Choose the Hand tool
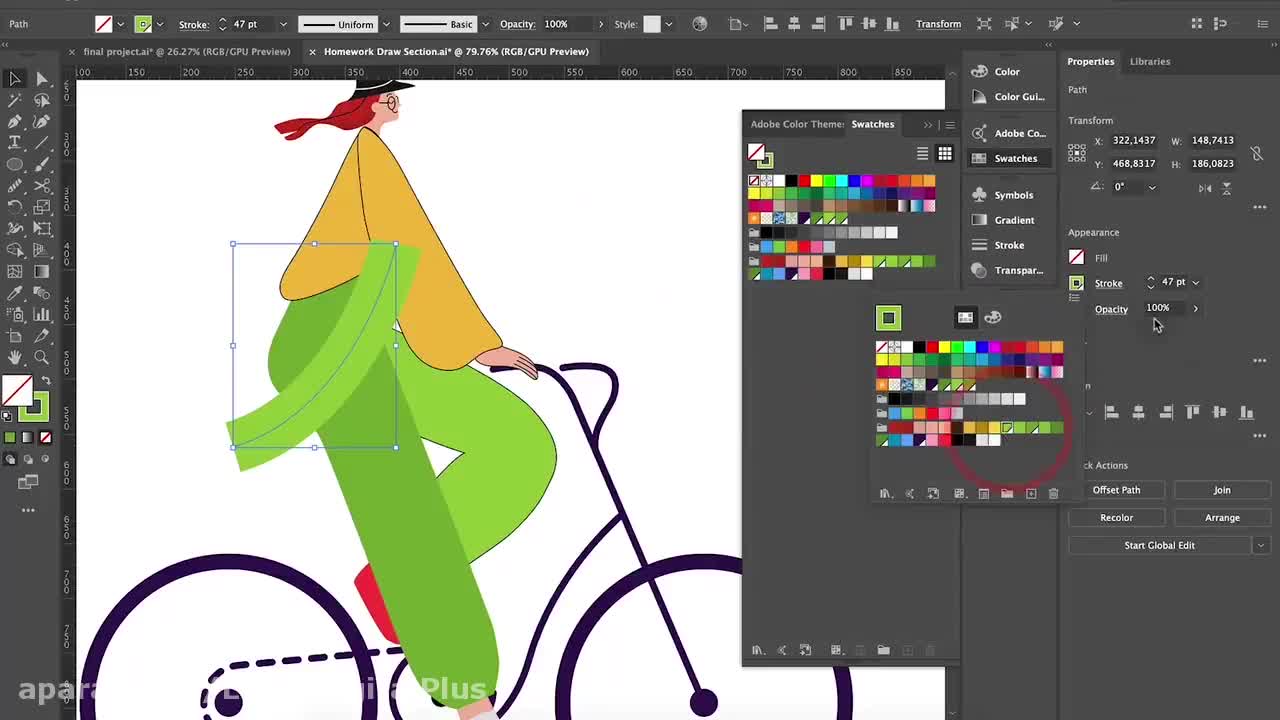The height and width of the screenshot is (720, 1280). pos(15,357)
